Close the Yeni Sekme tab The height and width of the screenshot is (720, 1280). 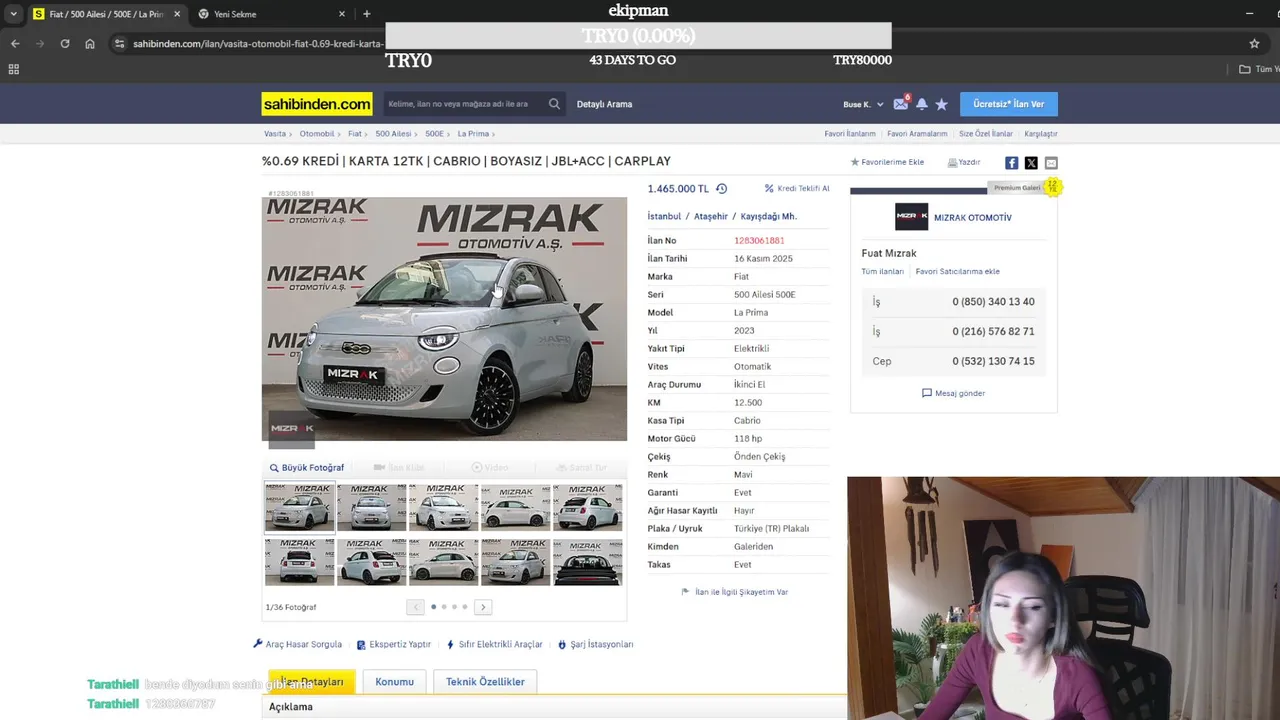point(342,14)
